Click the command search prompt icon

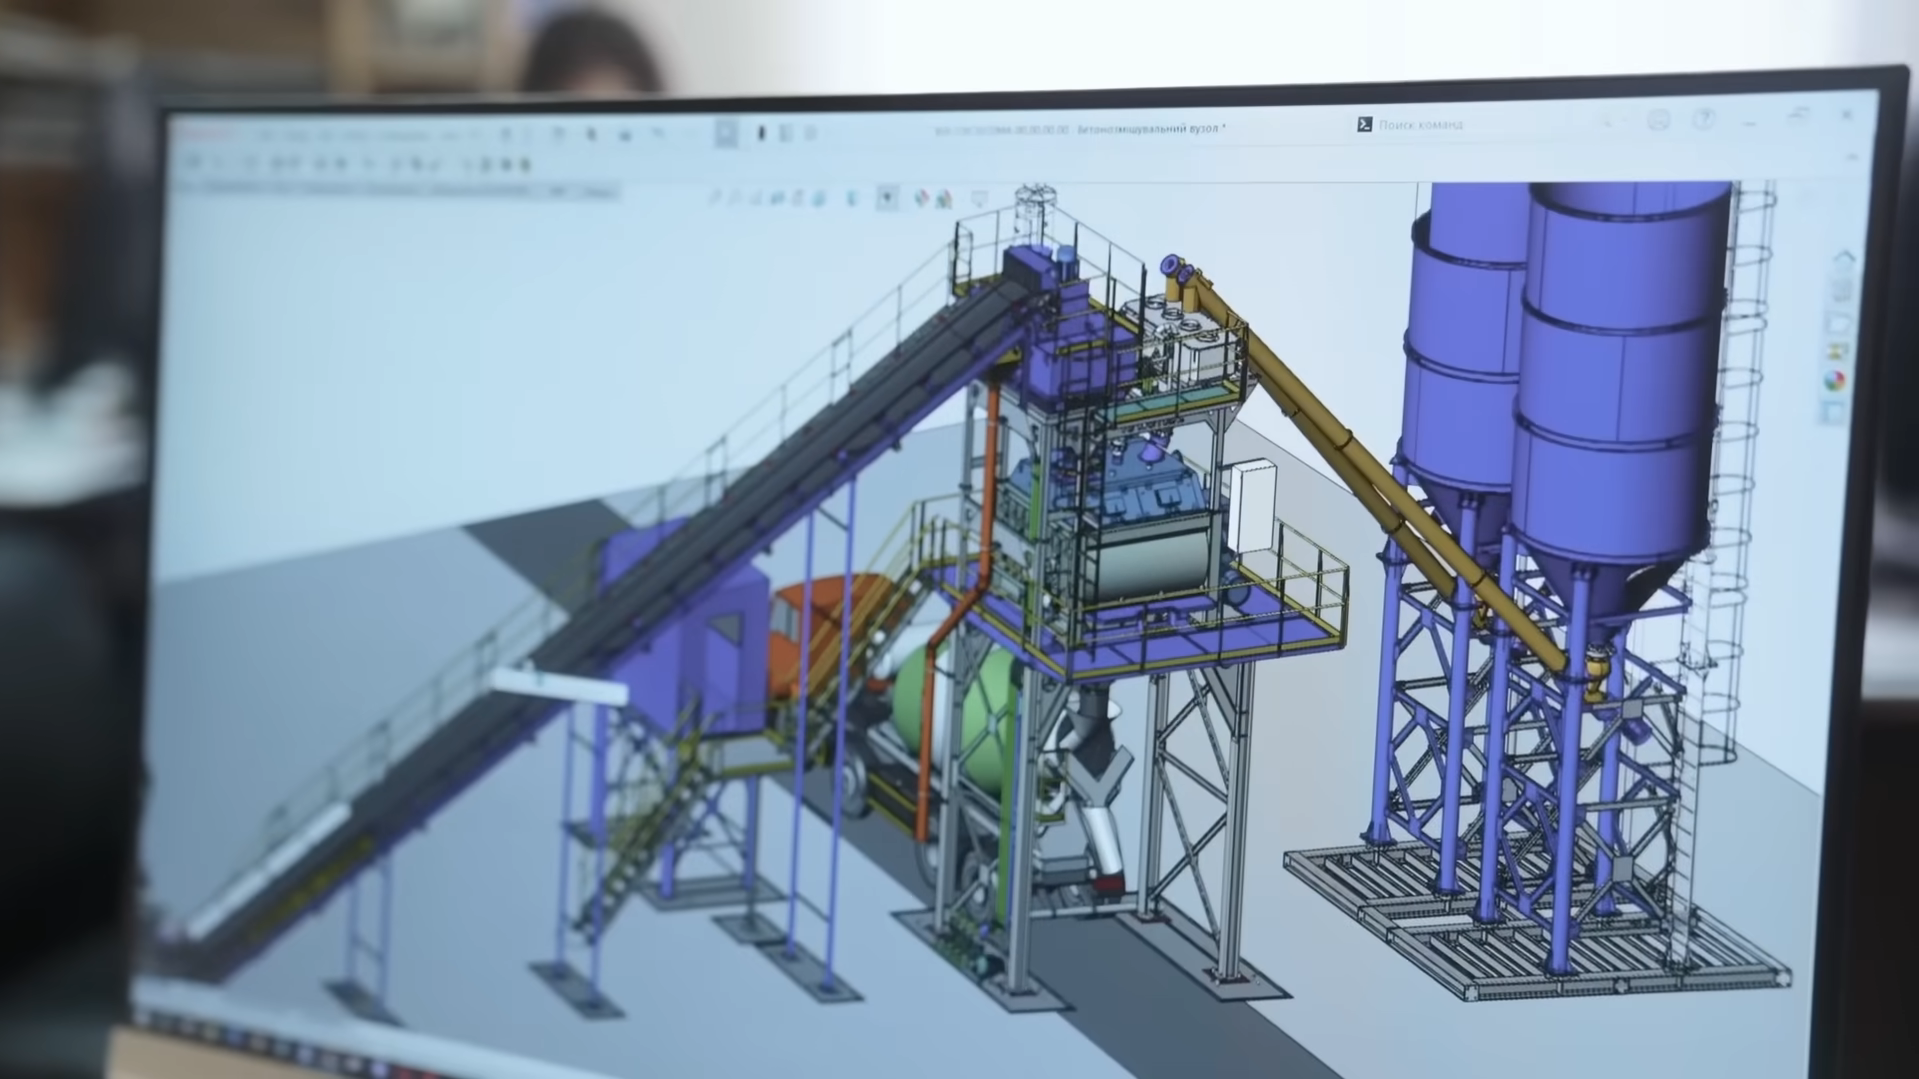click(1364, 124)
